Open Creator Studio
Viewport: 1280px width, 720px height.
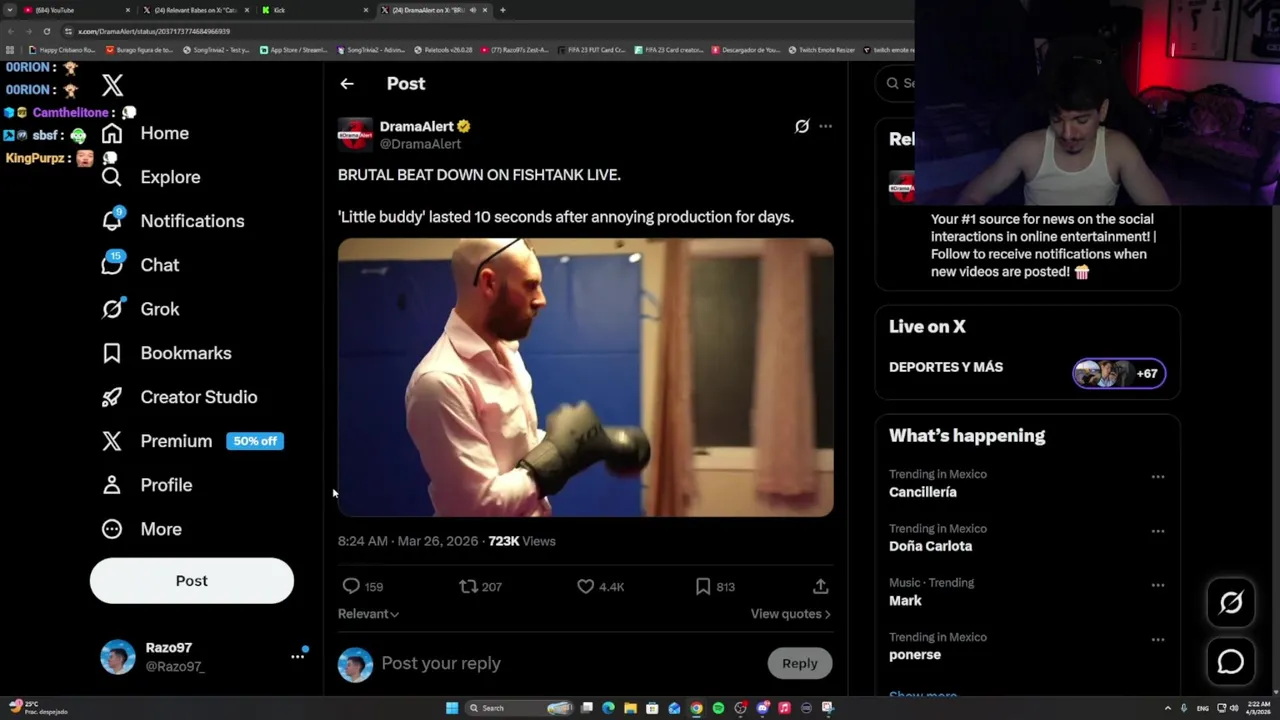click(x=179, y=397)
